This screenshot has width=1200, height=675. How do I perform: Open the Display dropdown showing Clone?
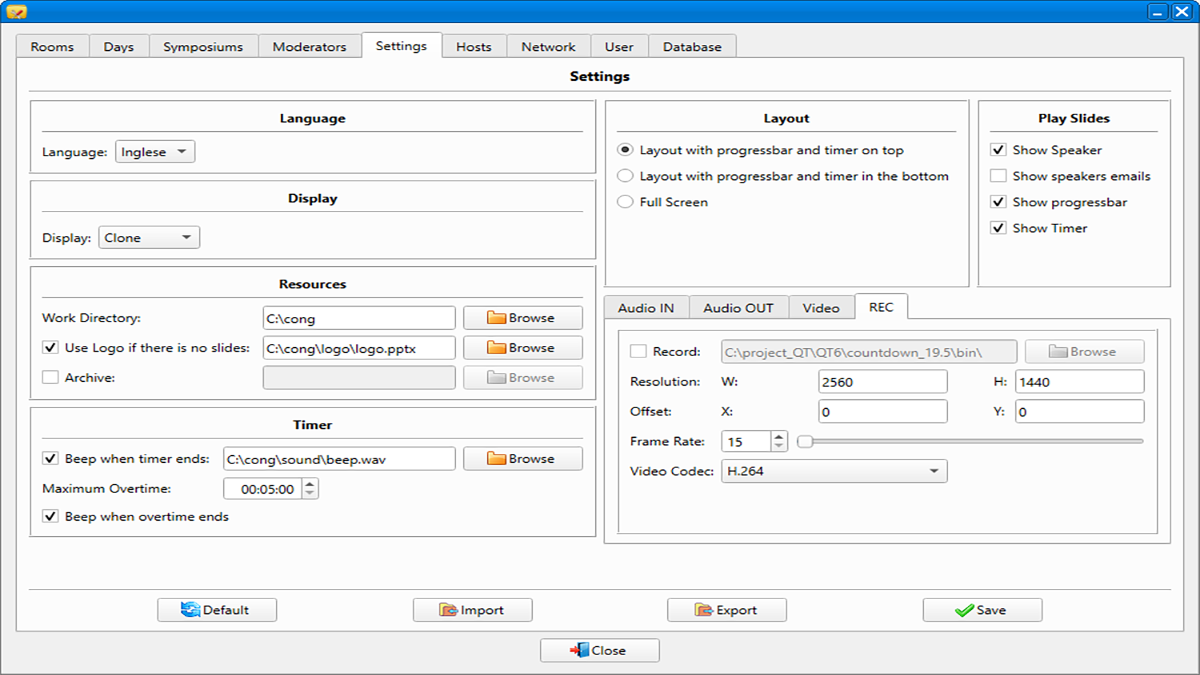149,238
